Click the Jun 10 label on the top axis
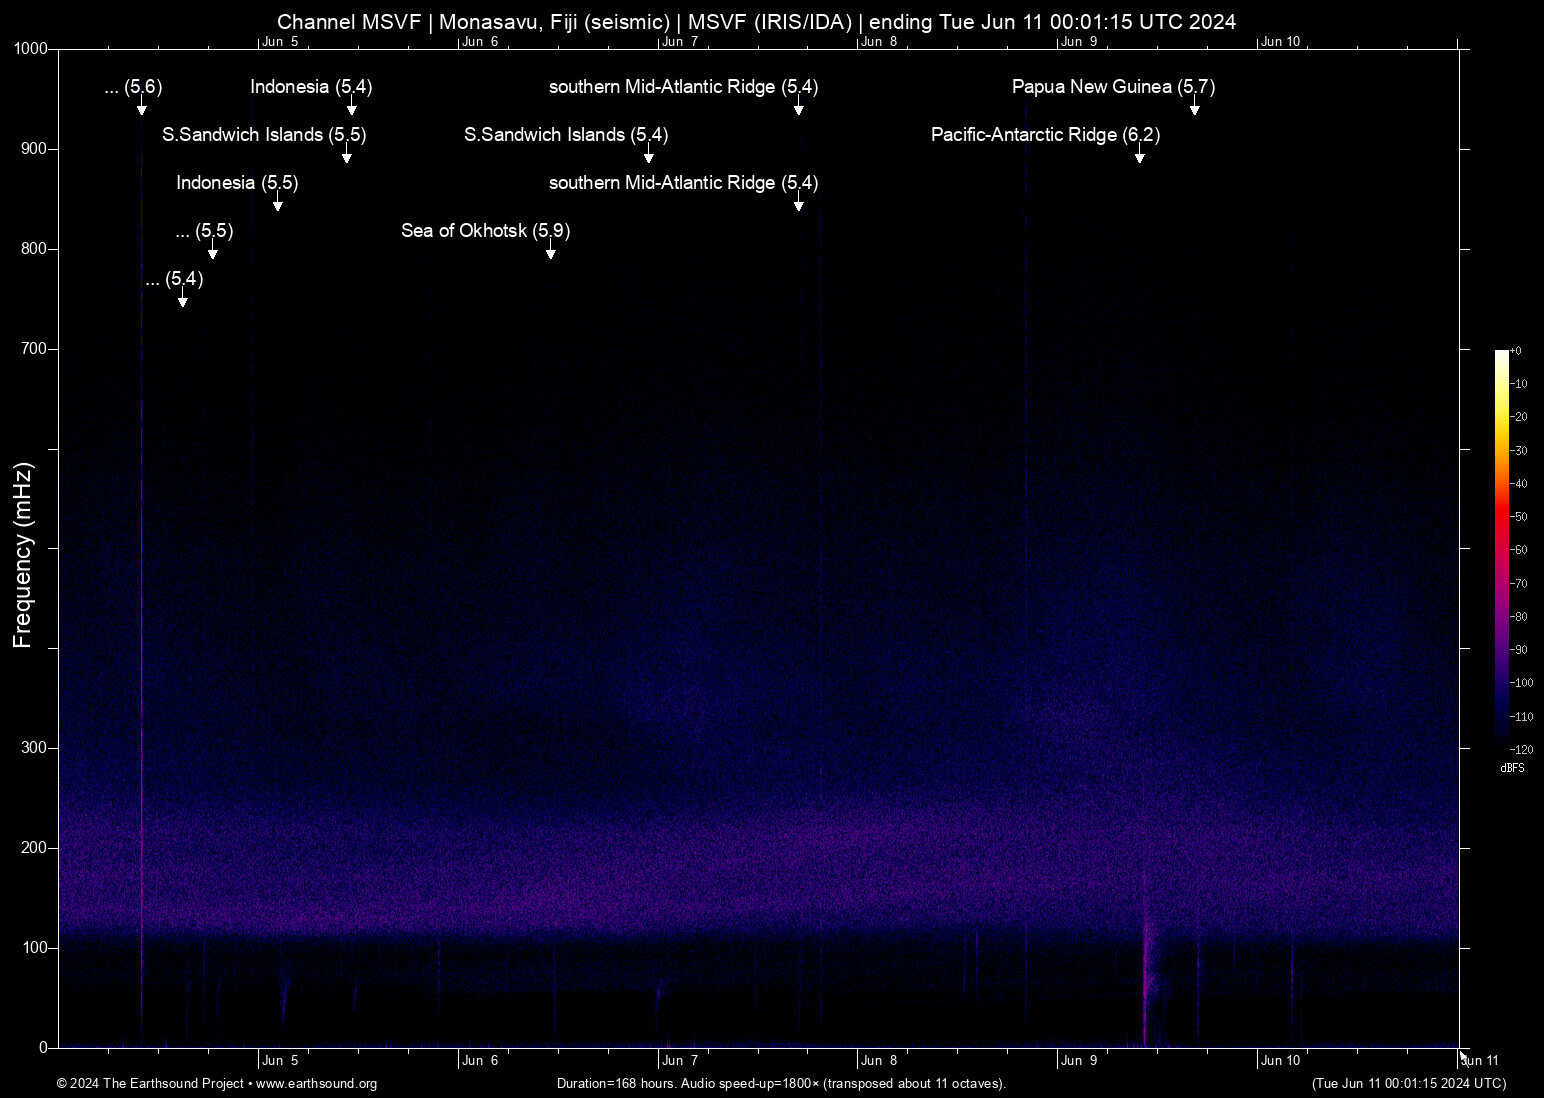Viewport: 1544px width, 1098px height. click(x=1281, y=41)
